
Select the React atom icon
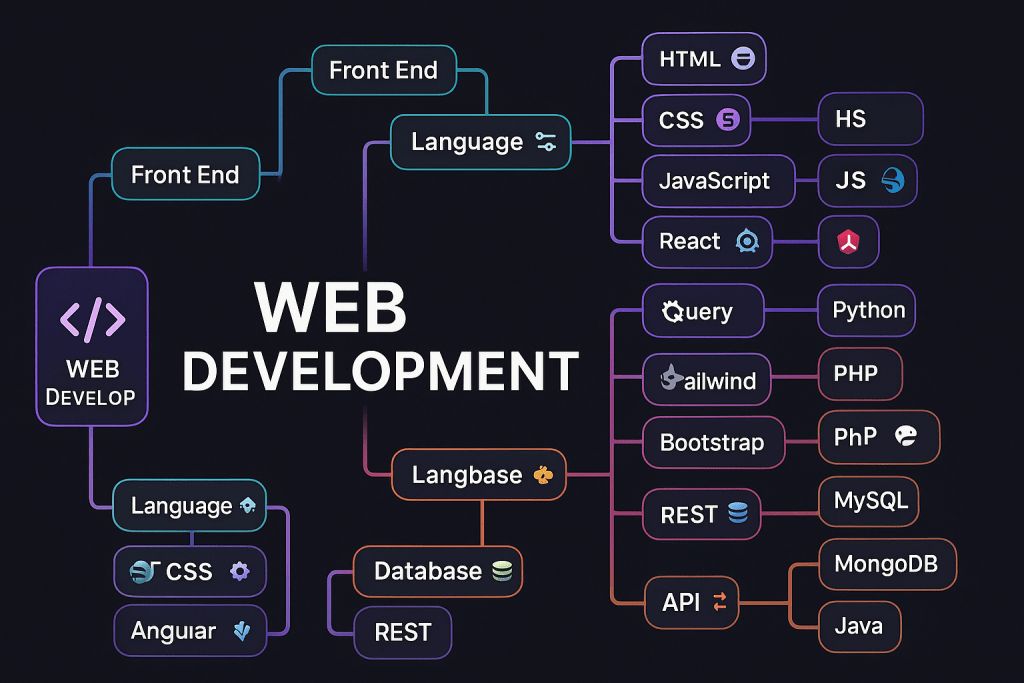(x=747, y=241)
